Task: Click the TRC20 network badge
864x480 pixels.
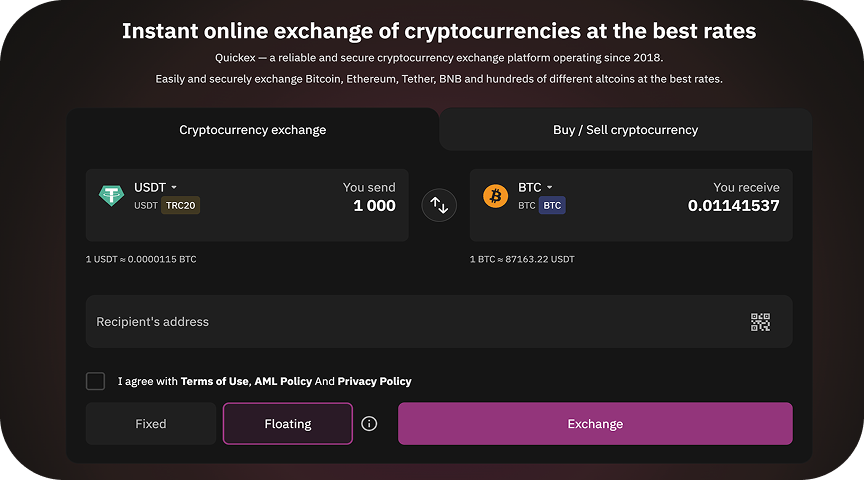Action: 181,205
